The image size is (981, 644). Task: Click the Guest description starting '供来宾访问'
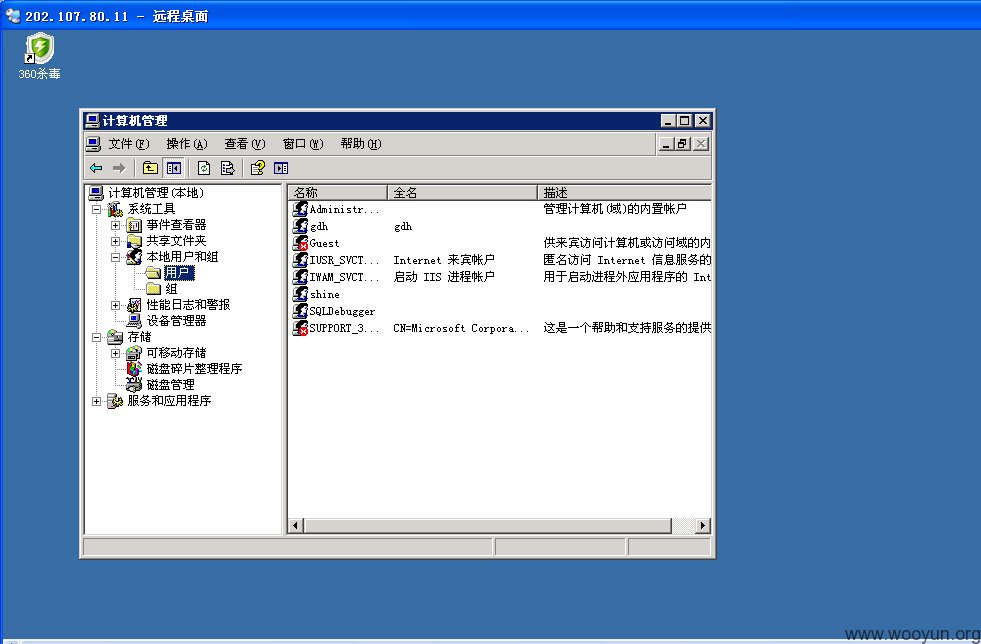pyautogui.click(x=626, y=243)
